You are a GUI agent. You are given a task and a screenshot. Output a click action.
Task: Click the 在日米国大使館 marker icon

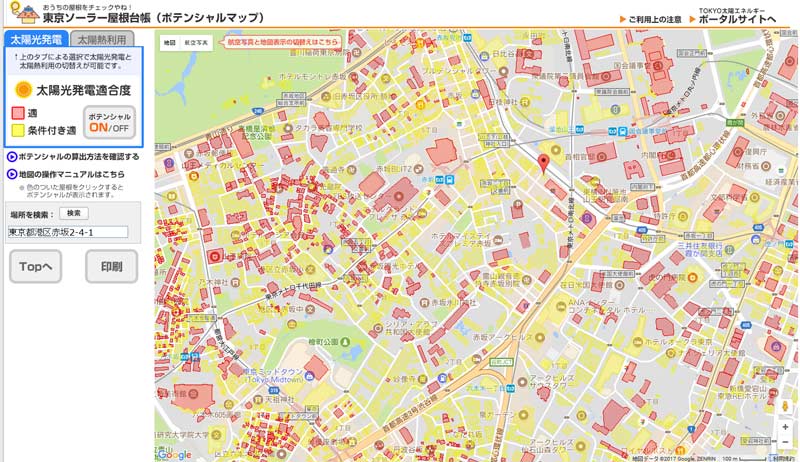619,285
